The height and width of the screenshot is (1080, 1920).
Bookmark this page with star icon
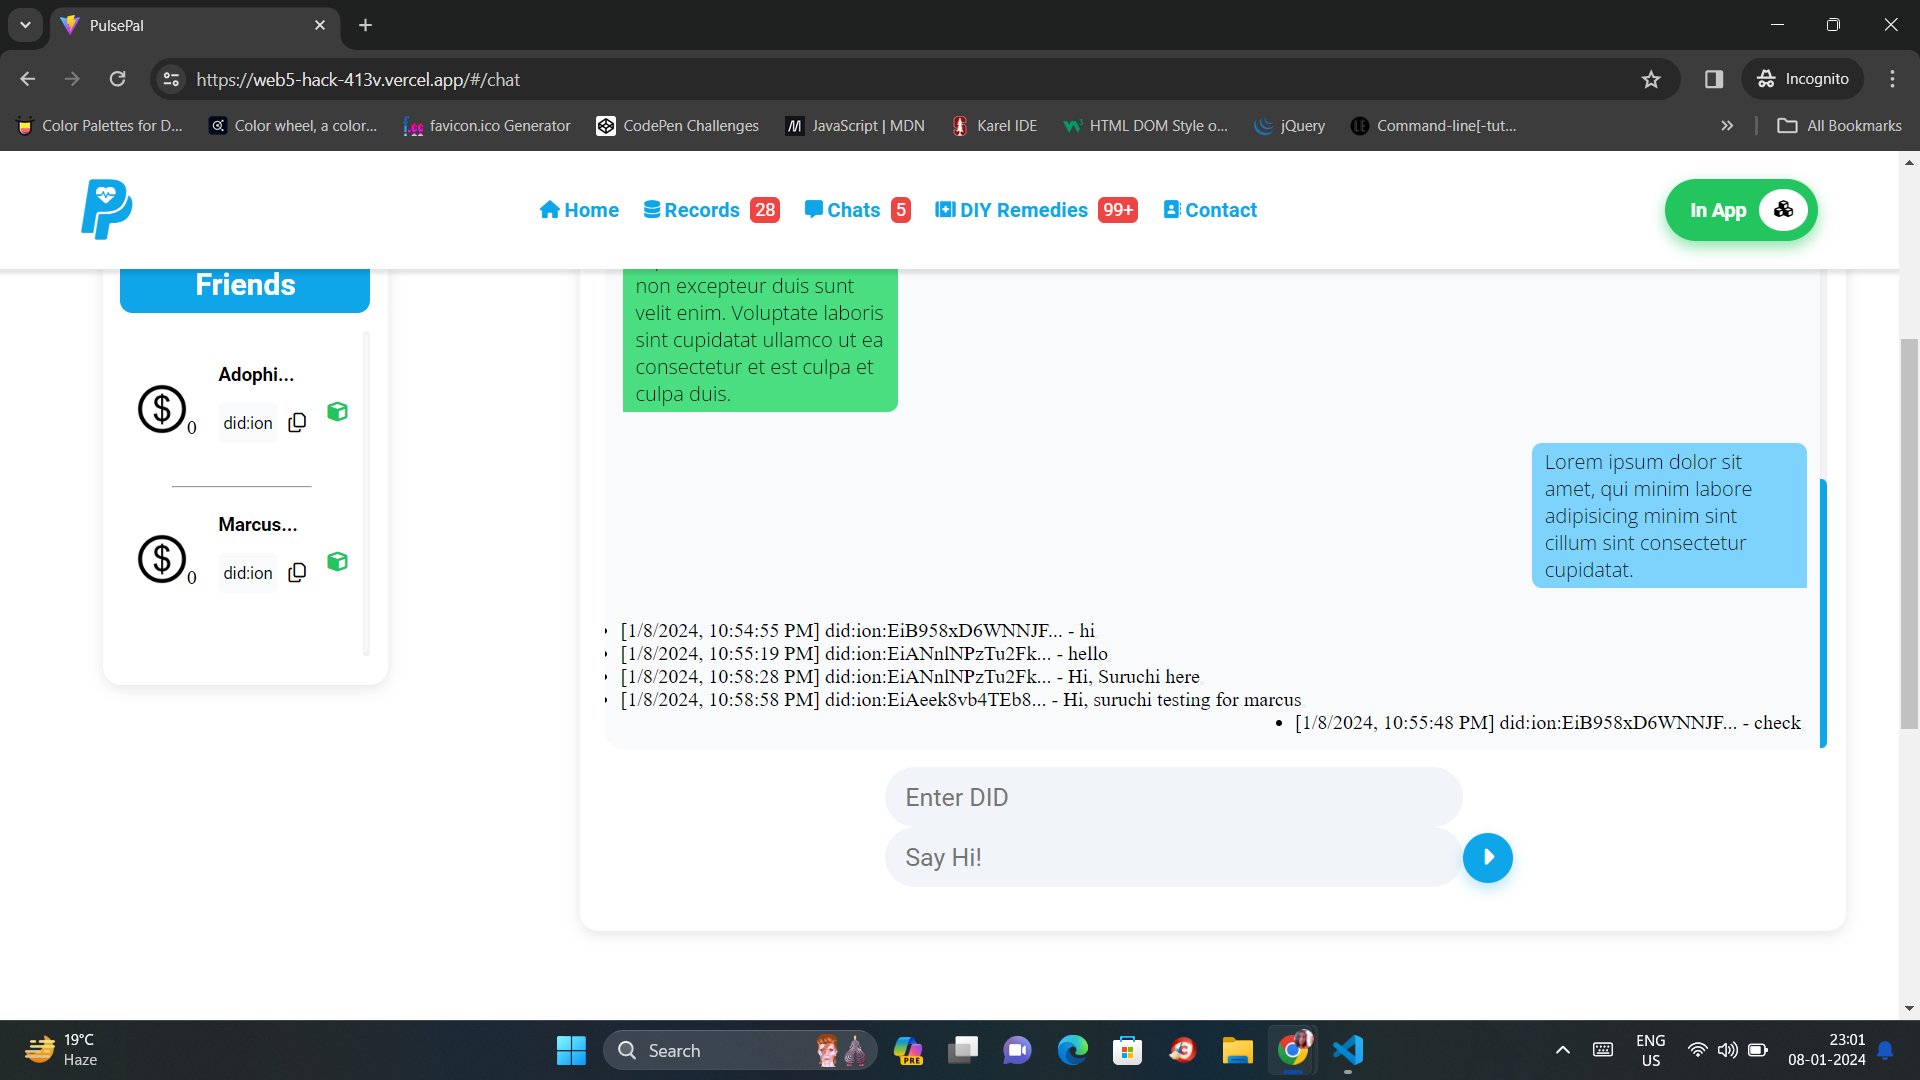click(x=1651, y=79)
